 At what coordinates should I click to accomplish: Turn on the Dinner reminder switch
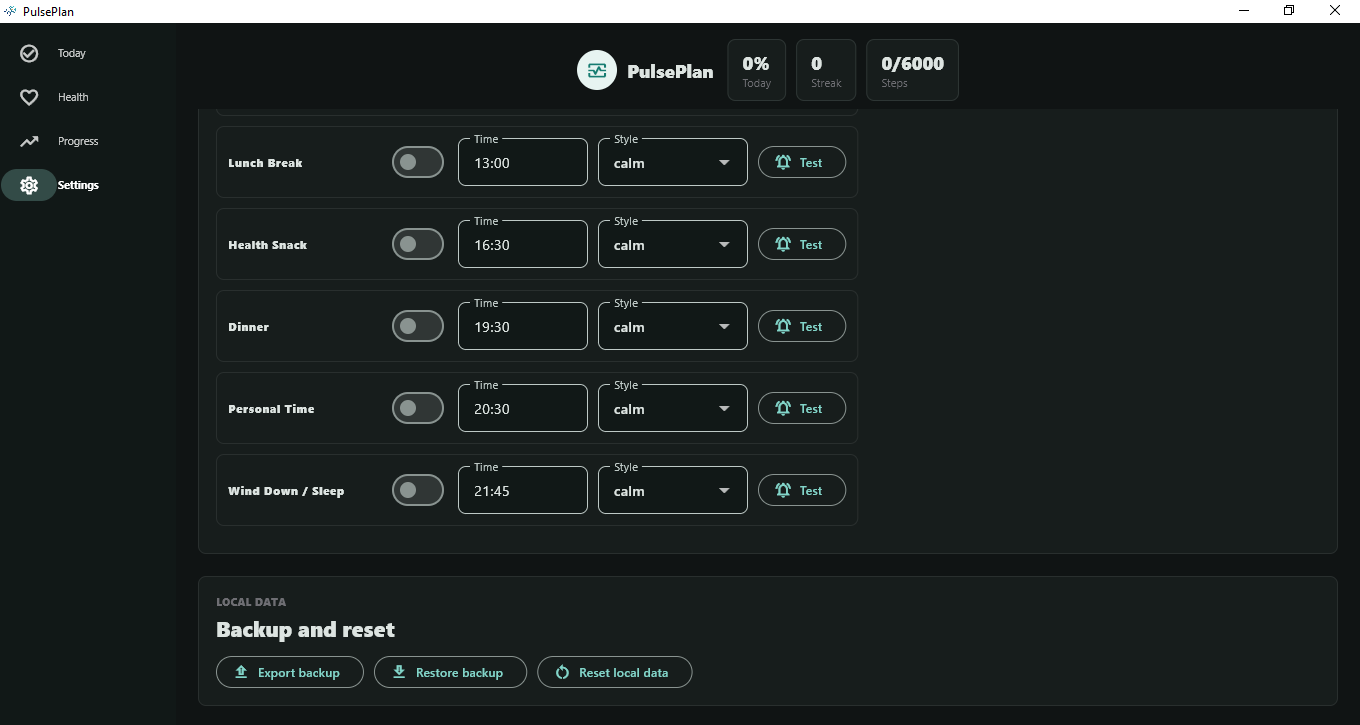418,326
